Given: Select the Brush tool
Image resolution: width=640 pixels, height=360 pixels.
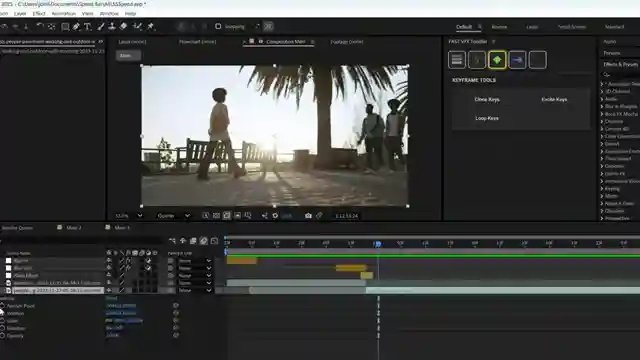Looking at the screenshot, I should [x=101, y=27].
